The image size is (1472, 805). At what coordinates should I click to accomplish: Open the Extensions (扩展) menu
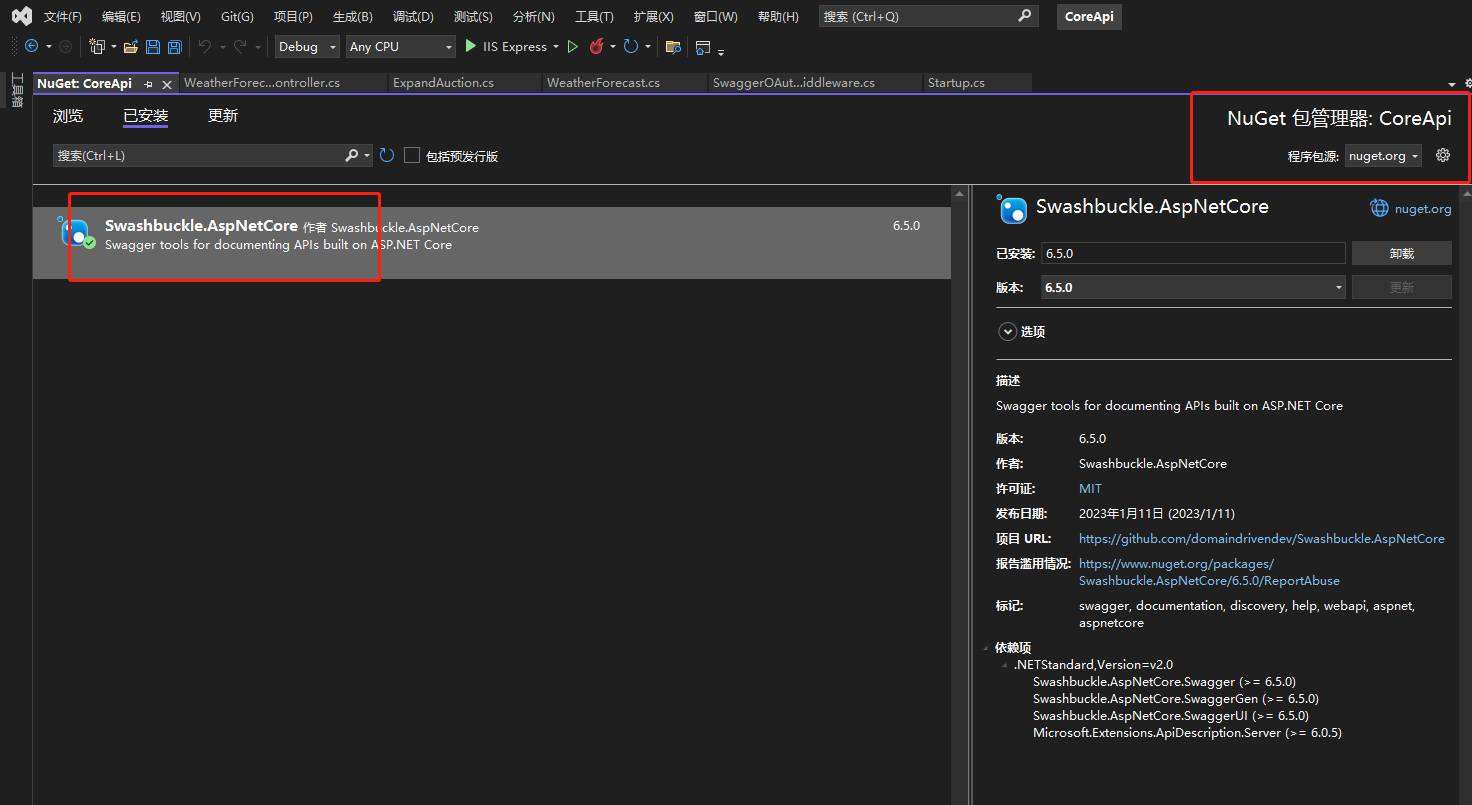654,16
